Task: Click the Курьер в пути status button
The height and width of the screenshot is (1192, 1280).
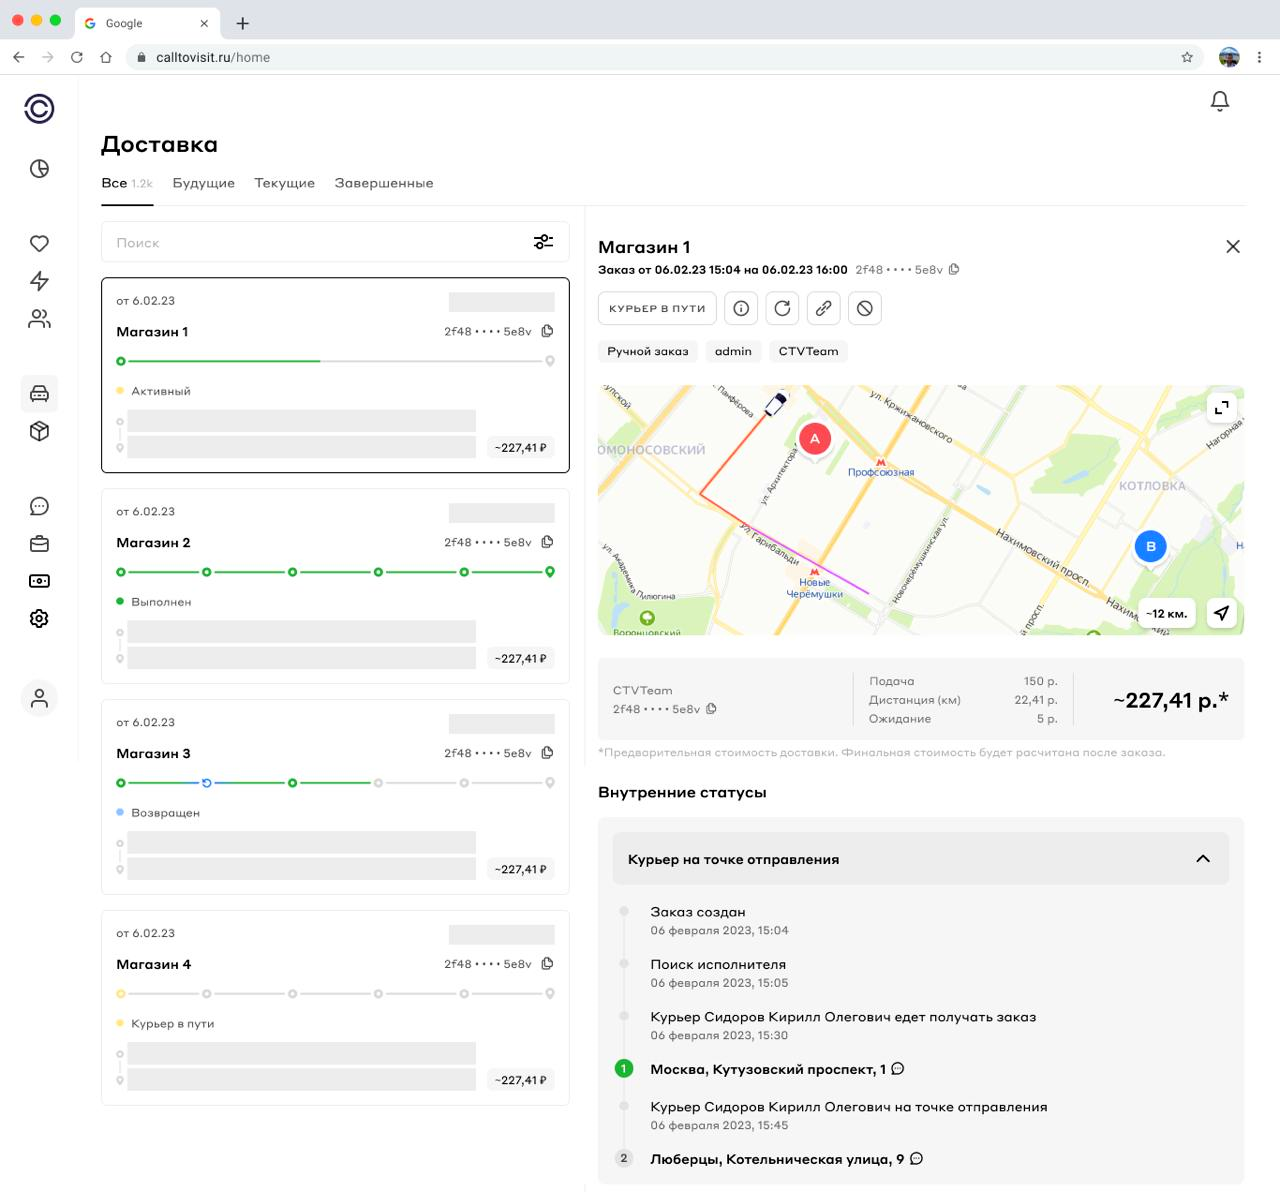Action: point(657,308)
